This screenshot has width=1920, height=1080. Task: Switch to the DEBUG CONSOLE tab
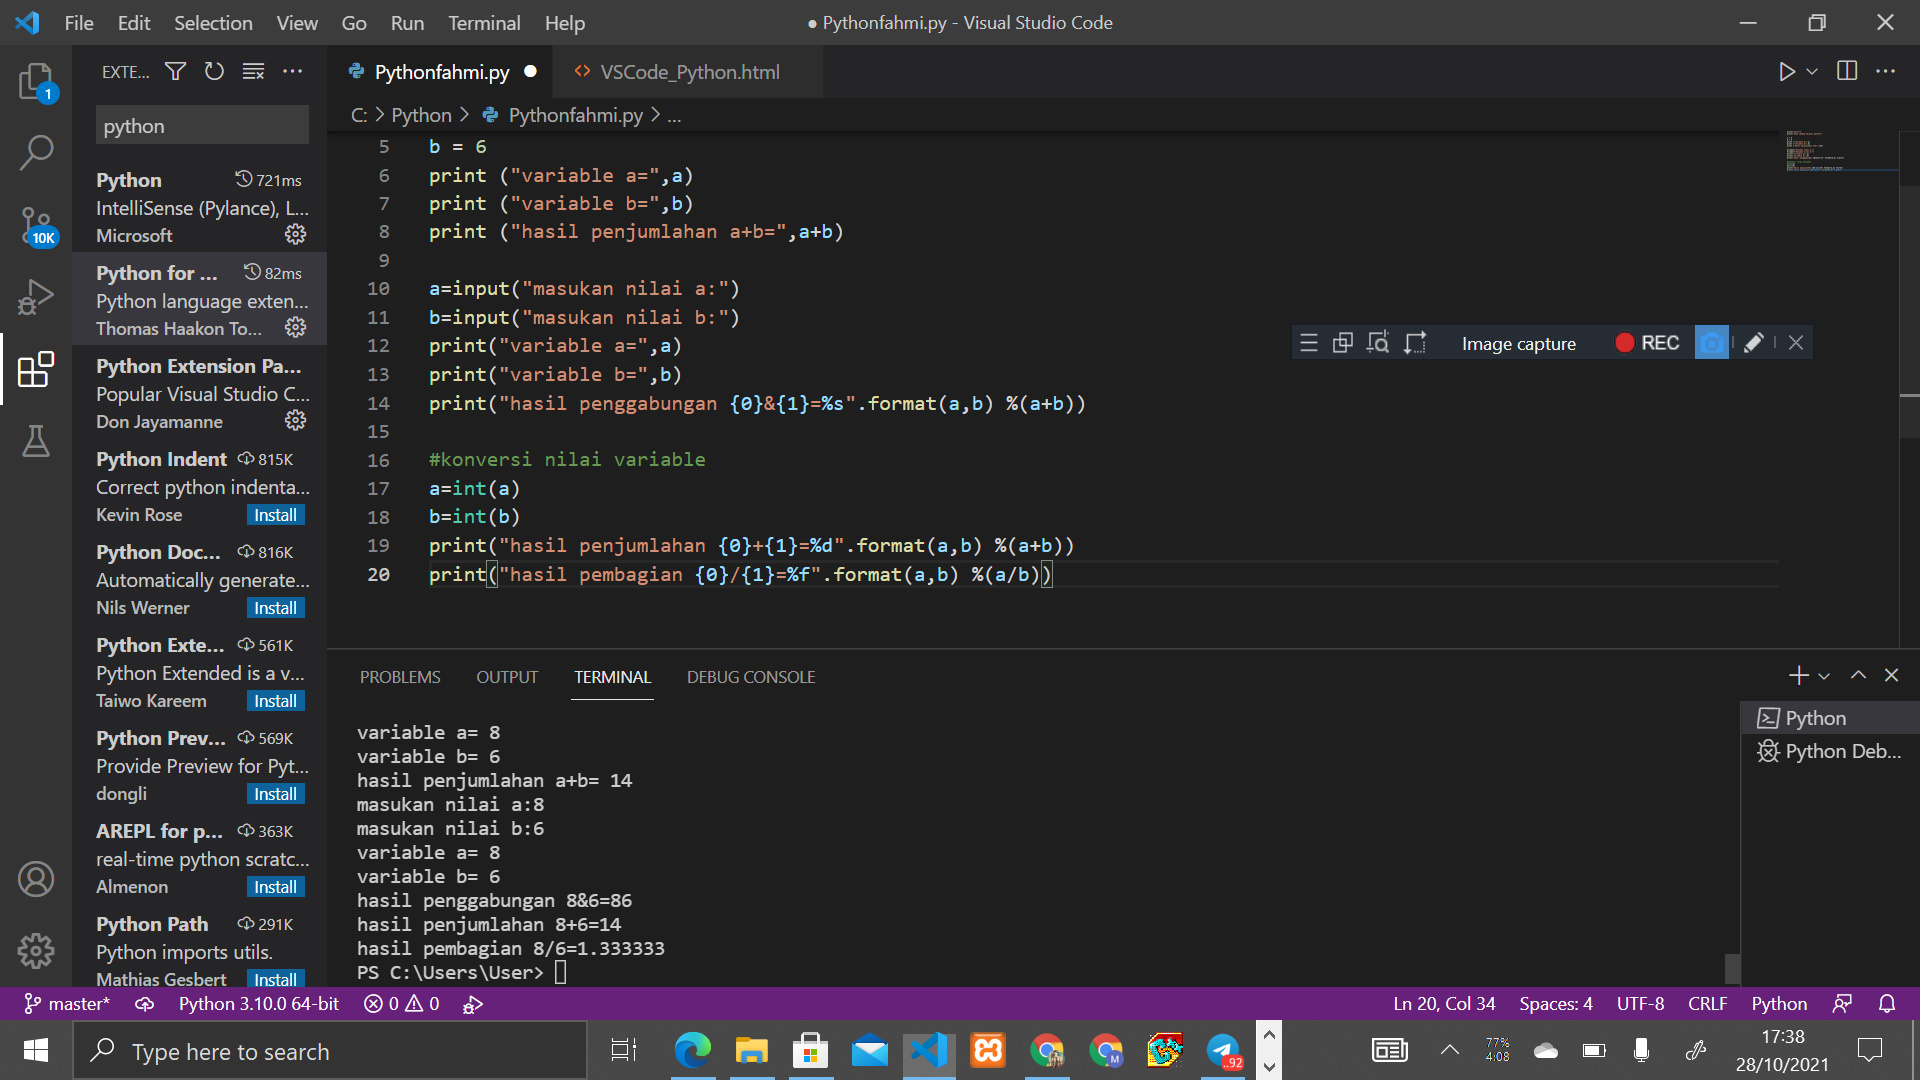coord(750,676)
